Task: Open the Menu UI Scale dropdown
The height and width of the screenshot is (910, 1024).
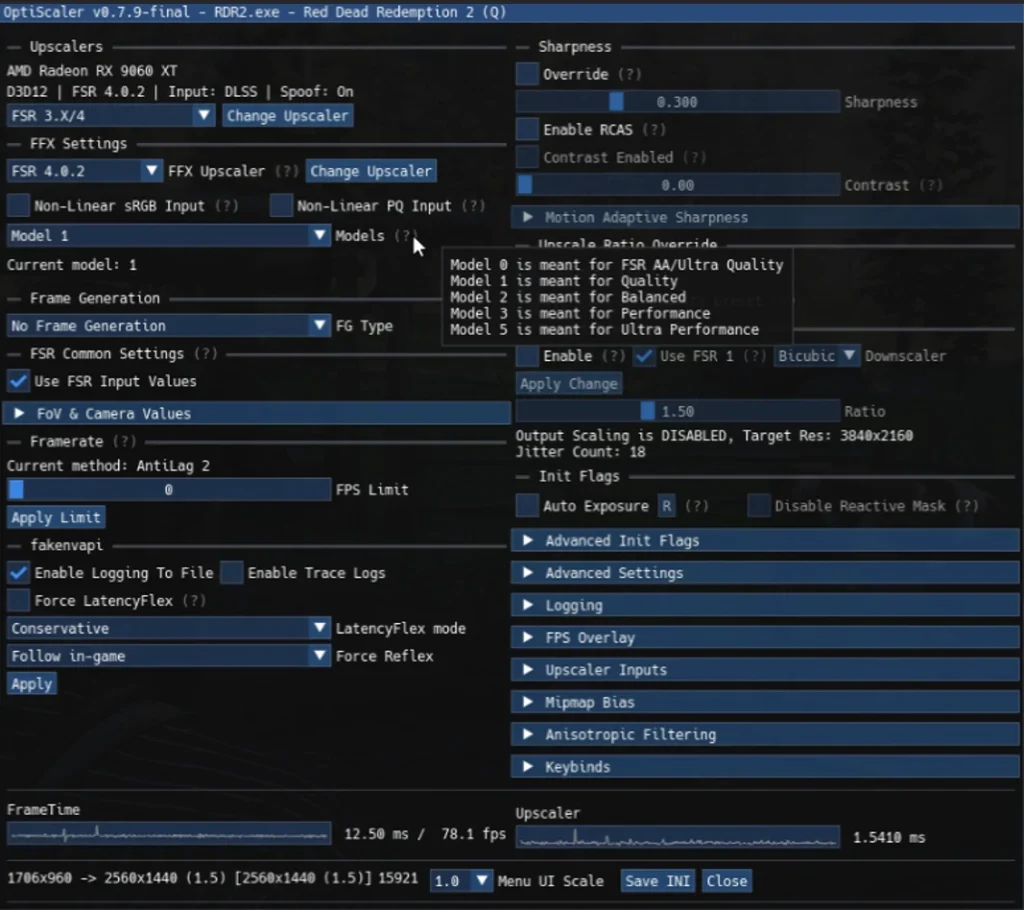Action: pos(462,881)
